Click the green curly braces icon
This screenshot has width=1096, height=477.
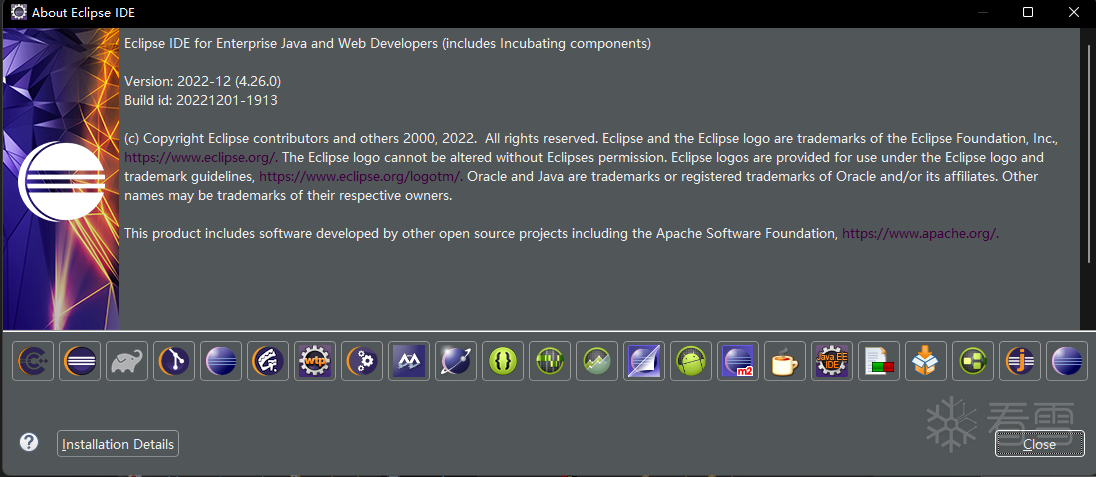pos(503,361)
